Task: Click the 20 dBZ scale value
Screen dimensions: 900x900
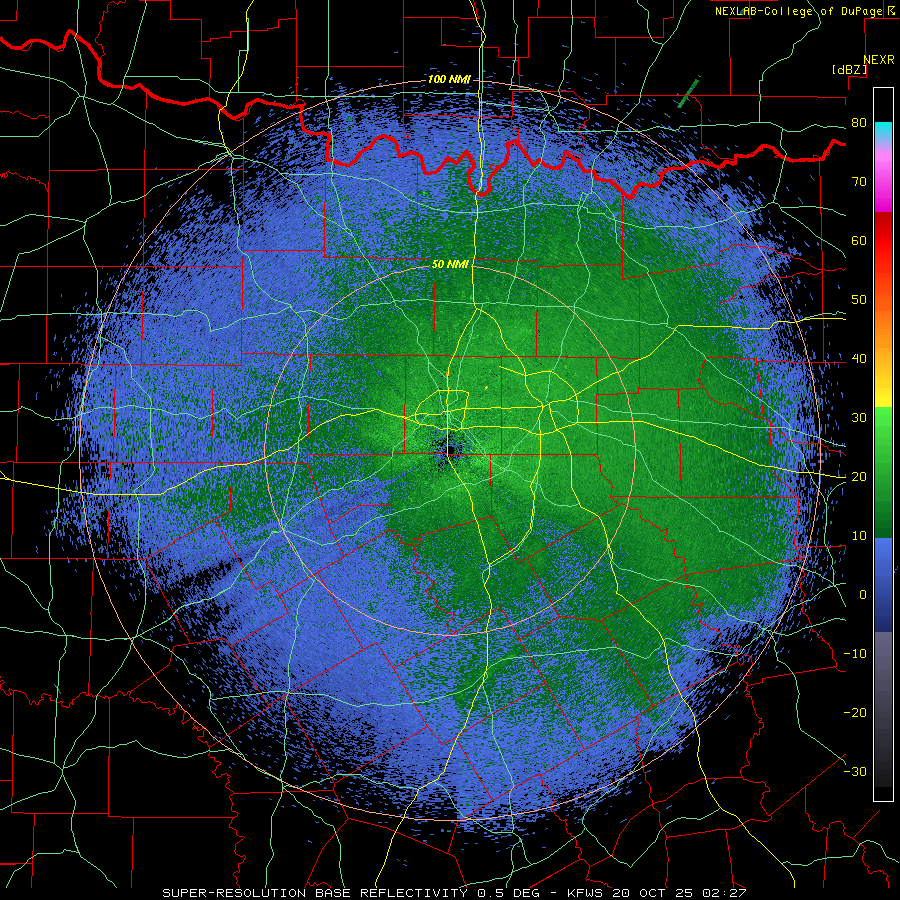Action: click(x=859, y=476)
